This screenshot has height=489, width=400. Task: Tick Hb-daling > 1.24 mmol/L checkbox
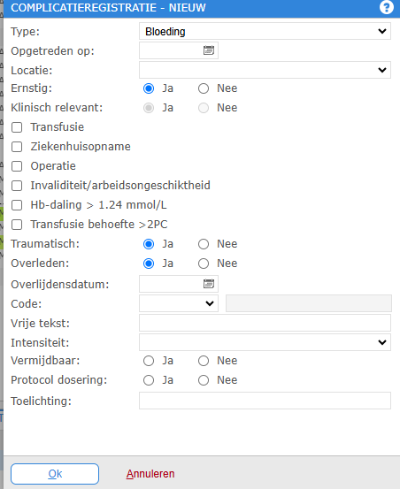(17, 205)
